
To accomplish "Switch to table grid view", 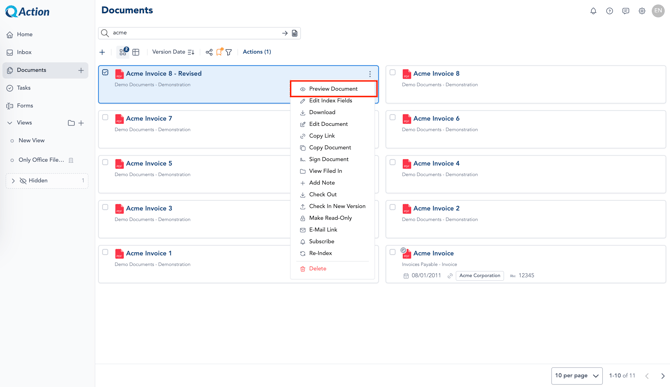I will coord(136,52).
